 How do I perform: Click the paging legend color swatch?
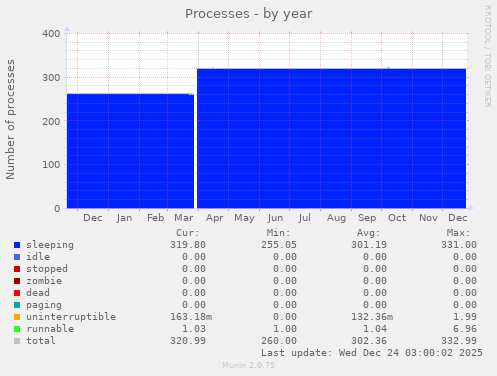point(17,305)
